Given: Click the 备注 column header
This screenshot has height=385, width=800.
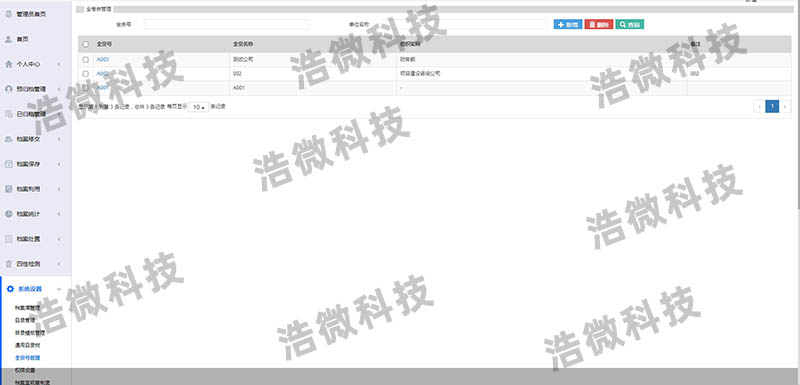Looking at the screenshot, I should 695,44.
